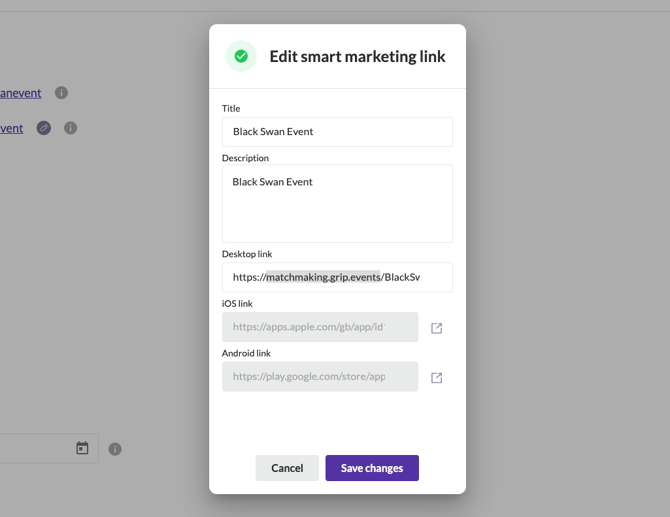Click the green checkmark icon in modal header
Image resolution: width=670 pixels, height=517 pixels.
[x=241, y=57]
